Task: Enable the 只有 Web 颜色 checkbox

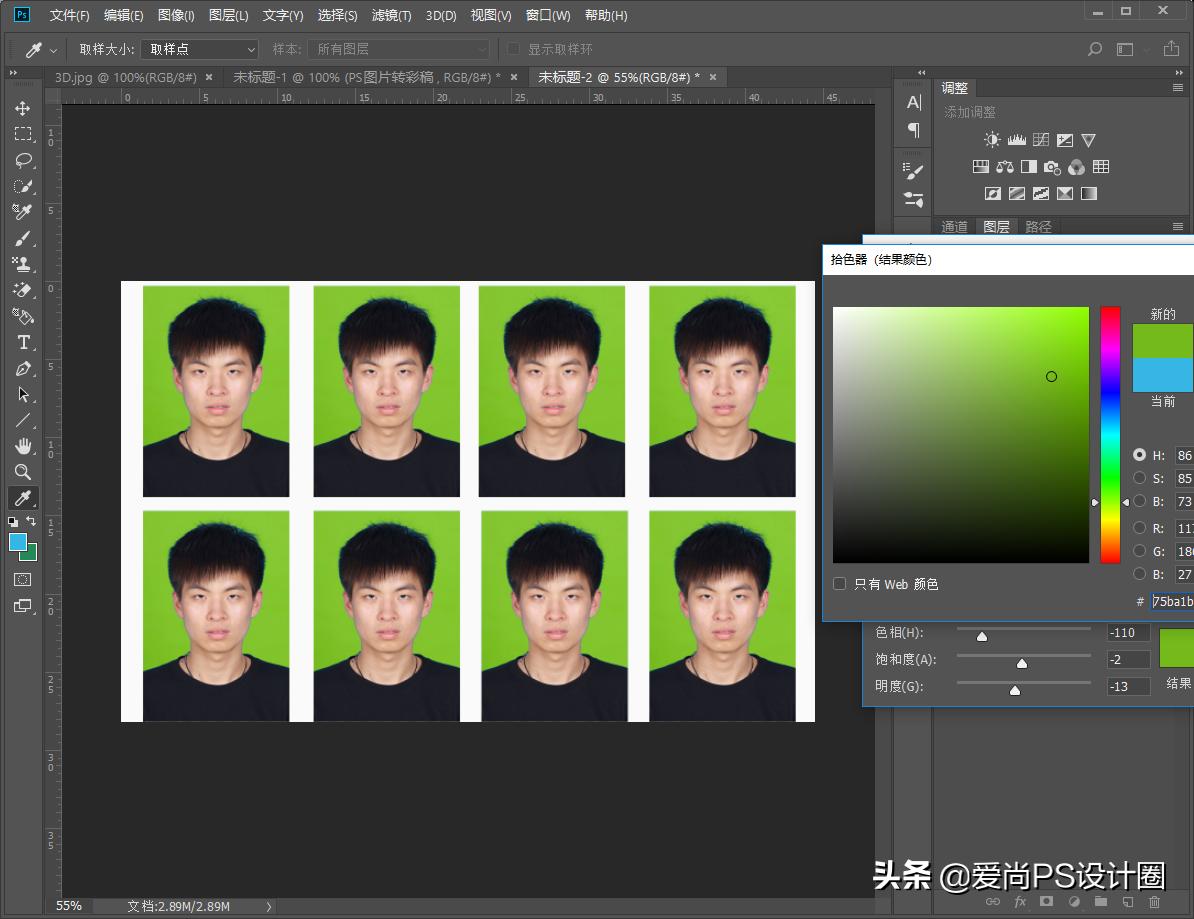Action: coord(840,584)
